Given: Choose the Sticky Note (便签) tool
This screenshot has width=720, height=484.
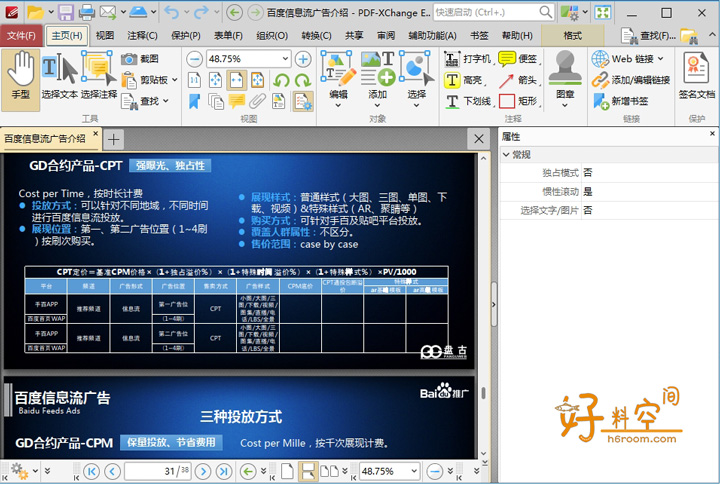Looking at the screenshot, I should pos(518,59).
